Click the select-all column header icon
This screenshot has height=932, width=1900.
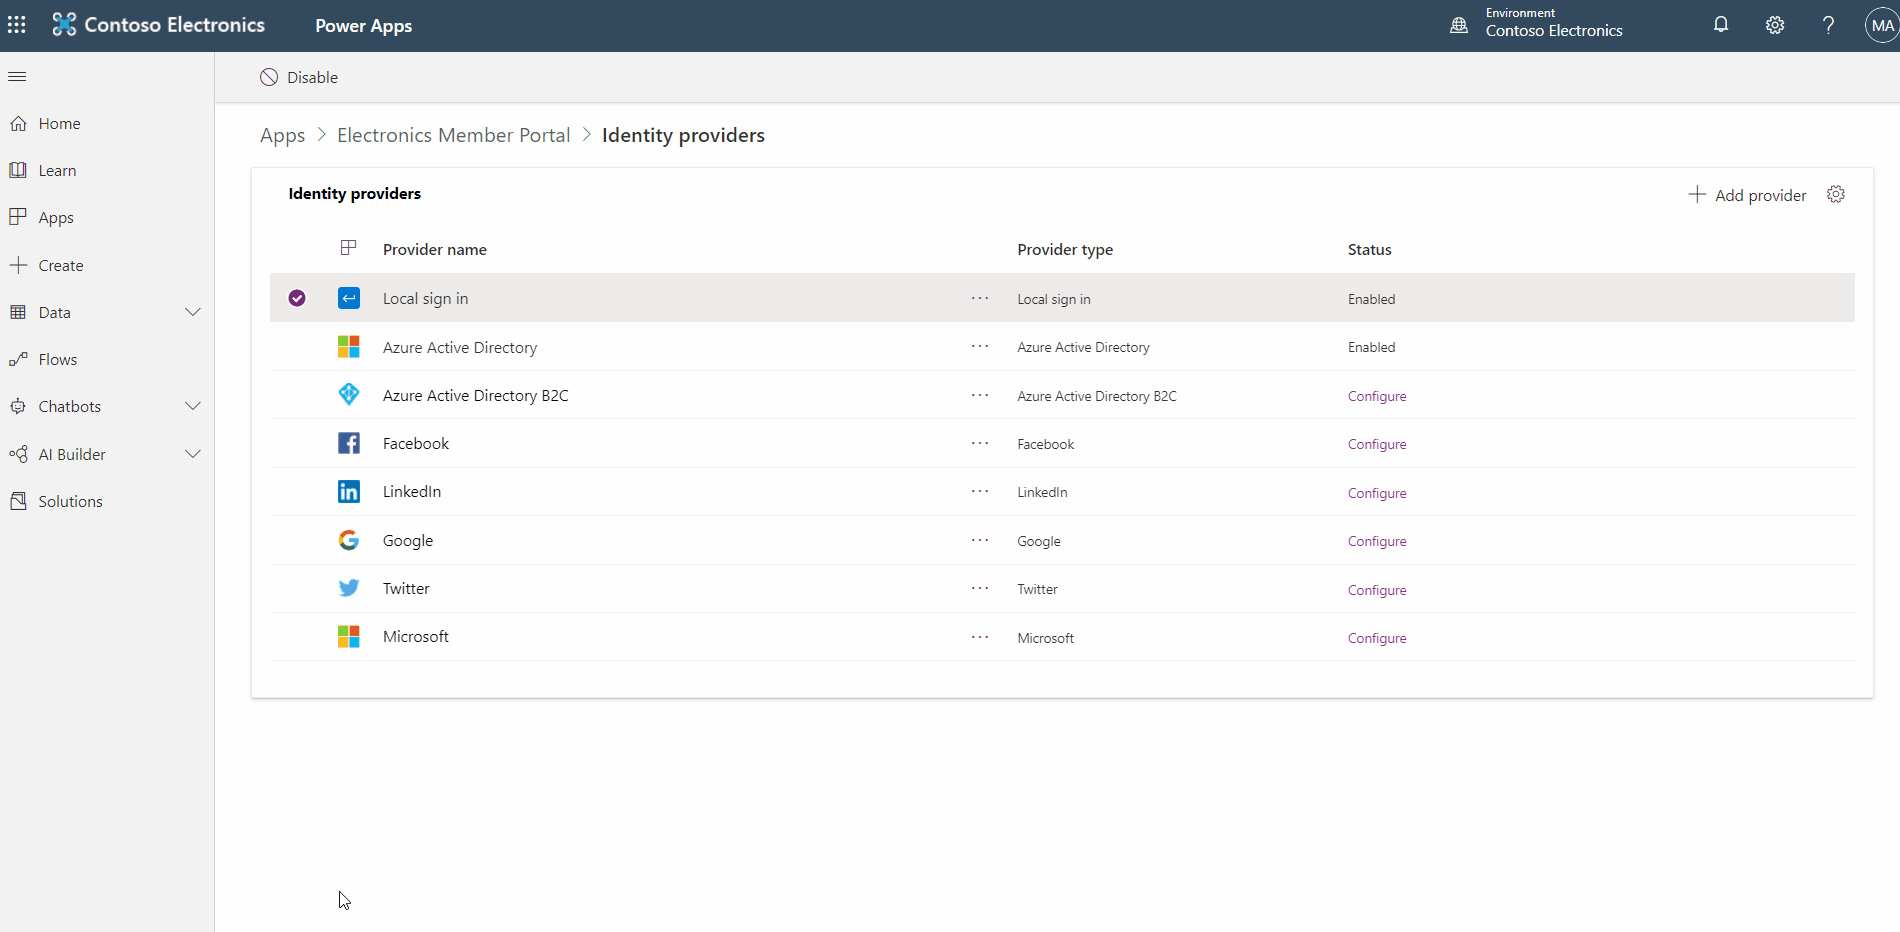[x=348, y=248]
